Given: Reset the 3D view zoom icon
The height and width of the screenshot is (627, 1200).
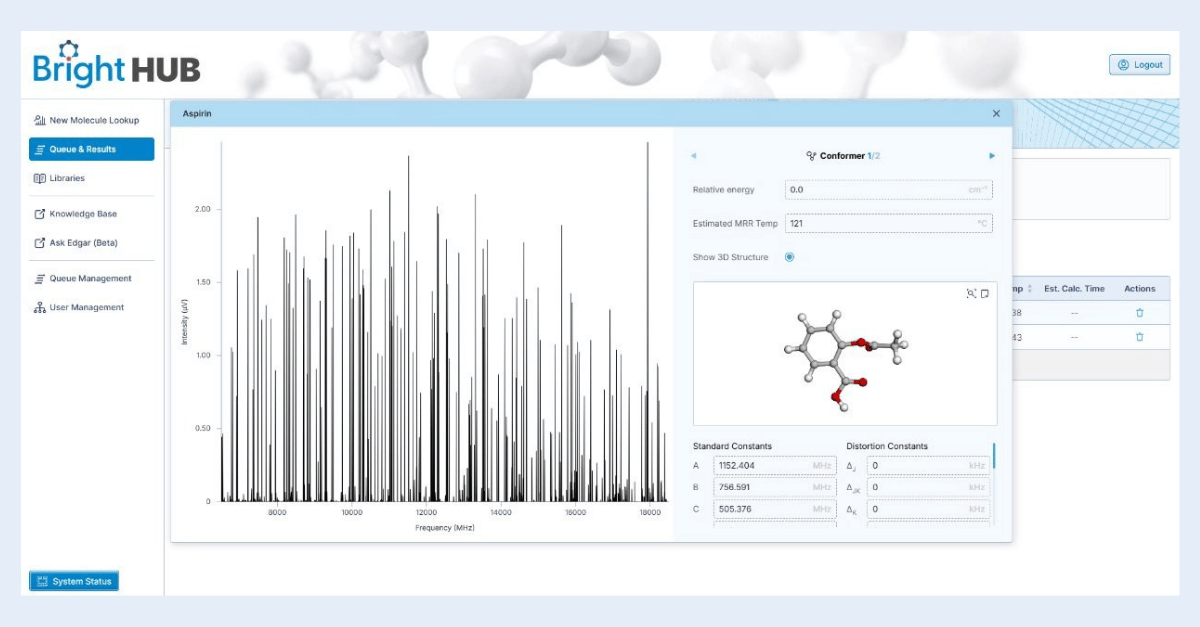Looking at the screenshot, I should (x=971, y=293).
